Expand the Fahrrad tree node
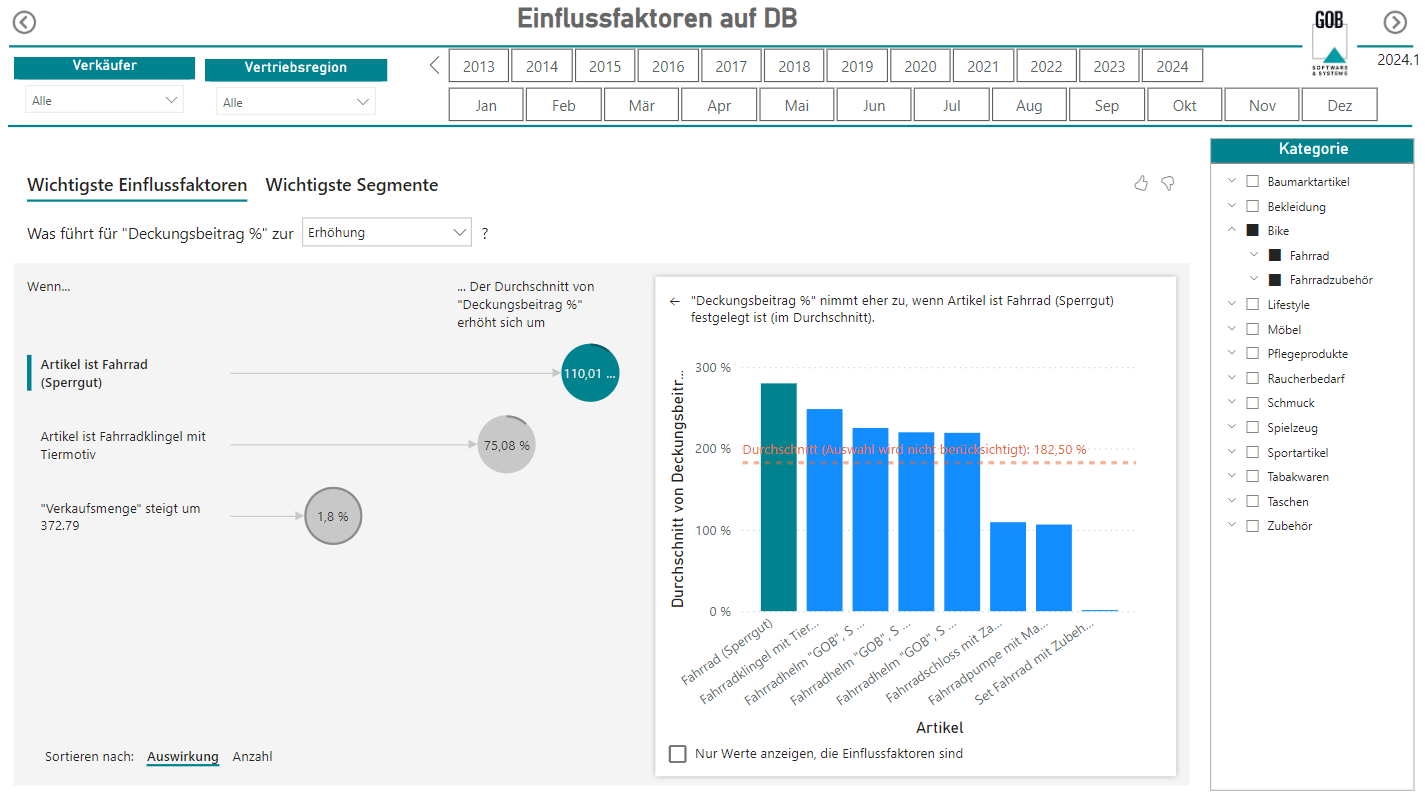The image size is (1425, 807). pyautogui.click(x=1254, y=256)
